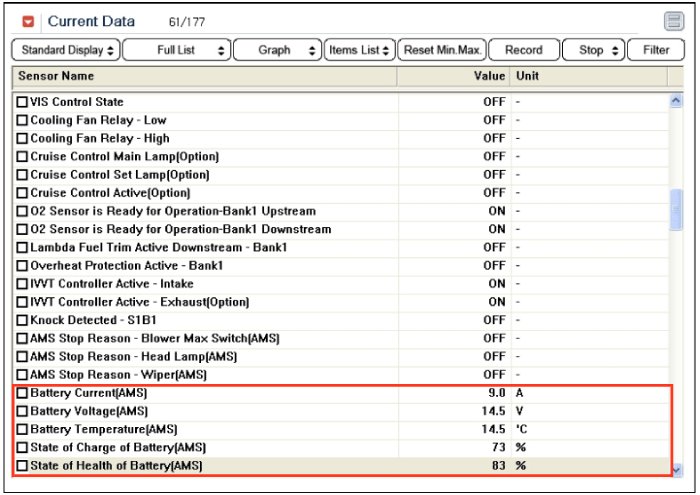Click the scrollbar down arrow
Screen dimensions: 700x495
(x=676, y=468)
